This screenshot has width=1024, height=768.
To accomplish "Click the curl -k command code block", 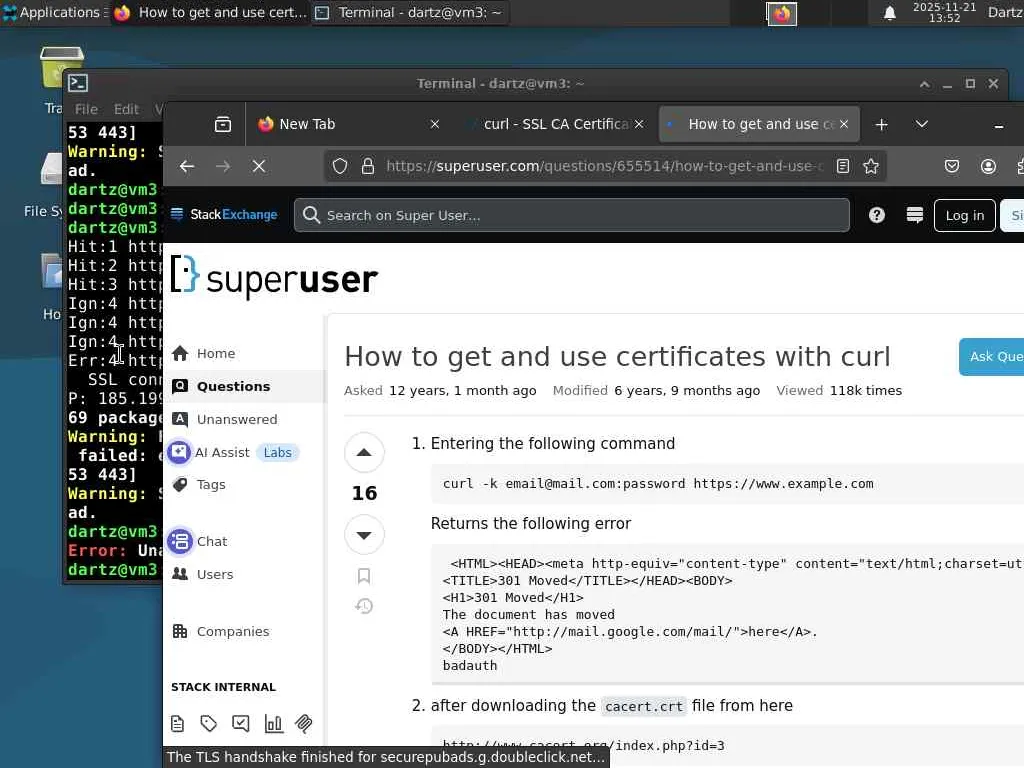I will pos(727,484).
